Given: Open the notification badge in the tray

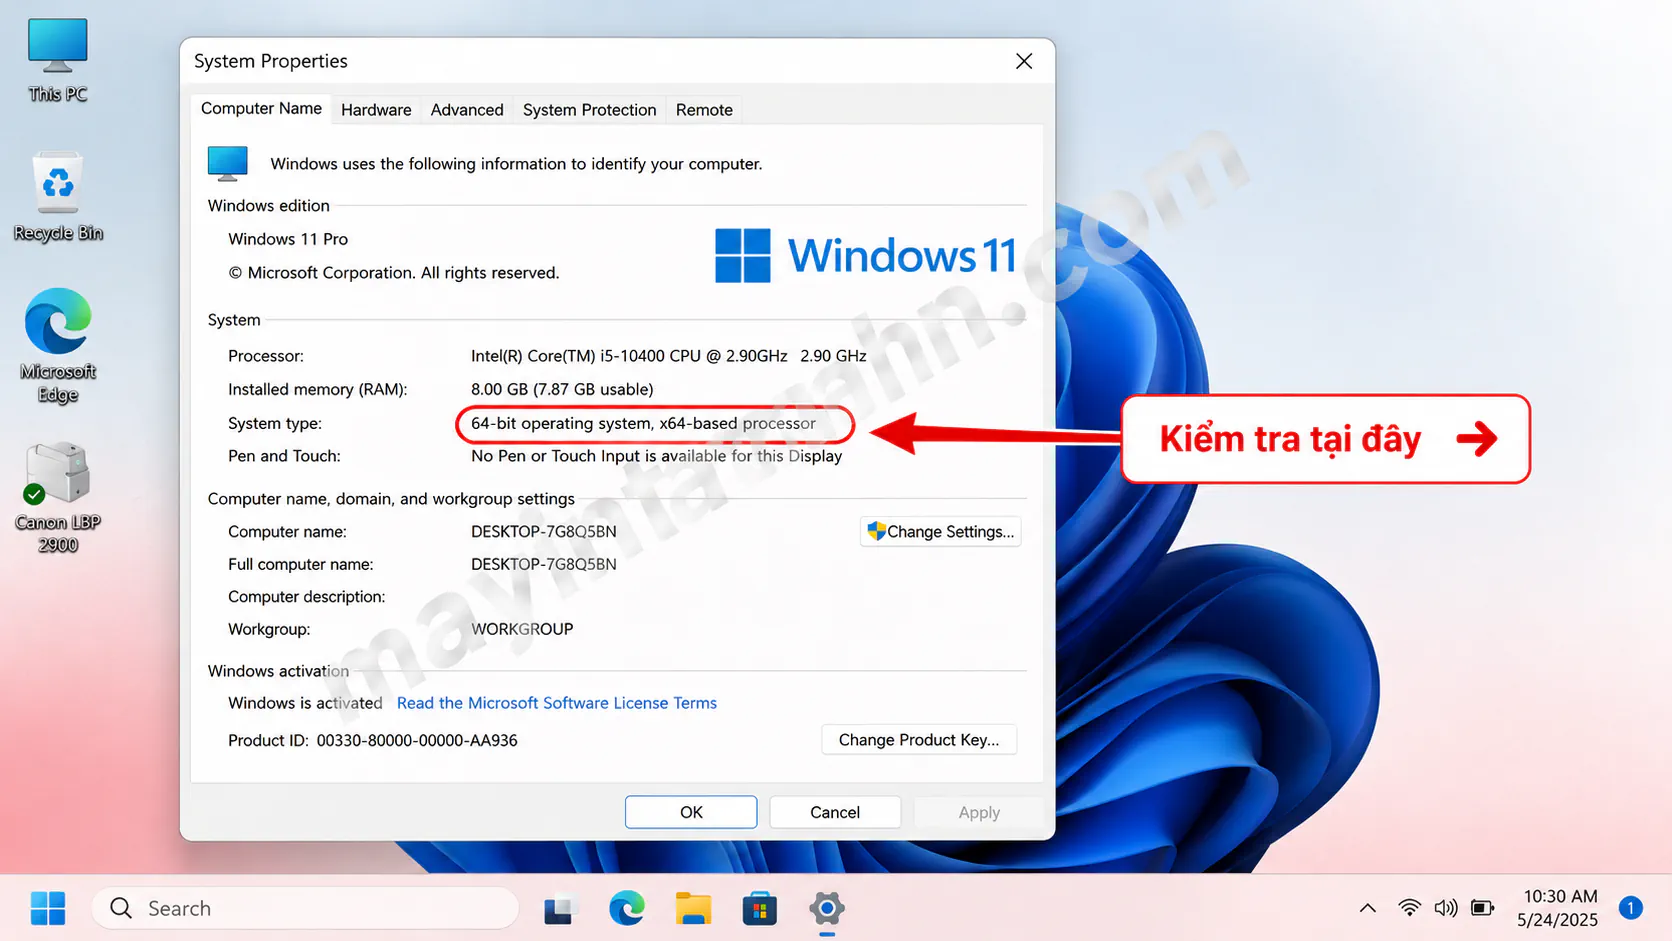Looking at the screenshot, I should 1631,908.
